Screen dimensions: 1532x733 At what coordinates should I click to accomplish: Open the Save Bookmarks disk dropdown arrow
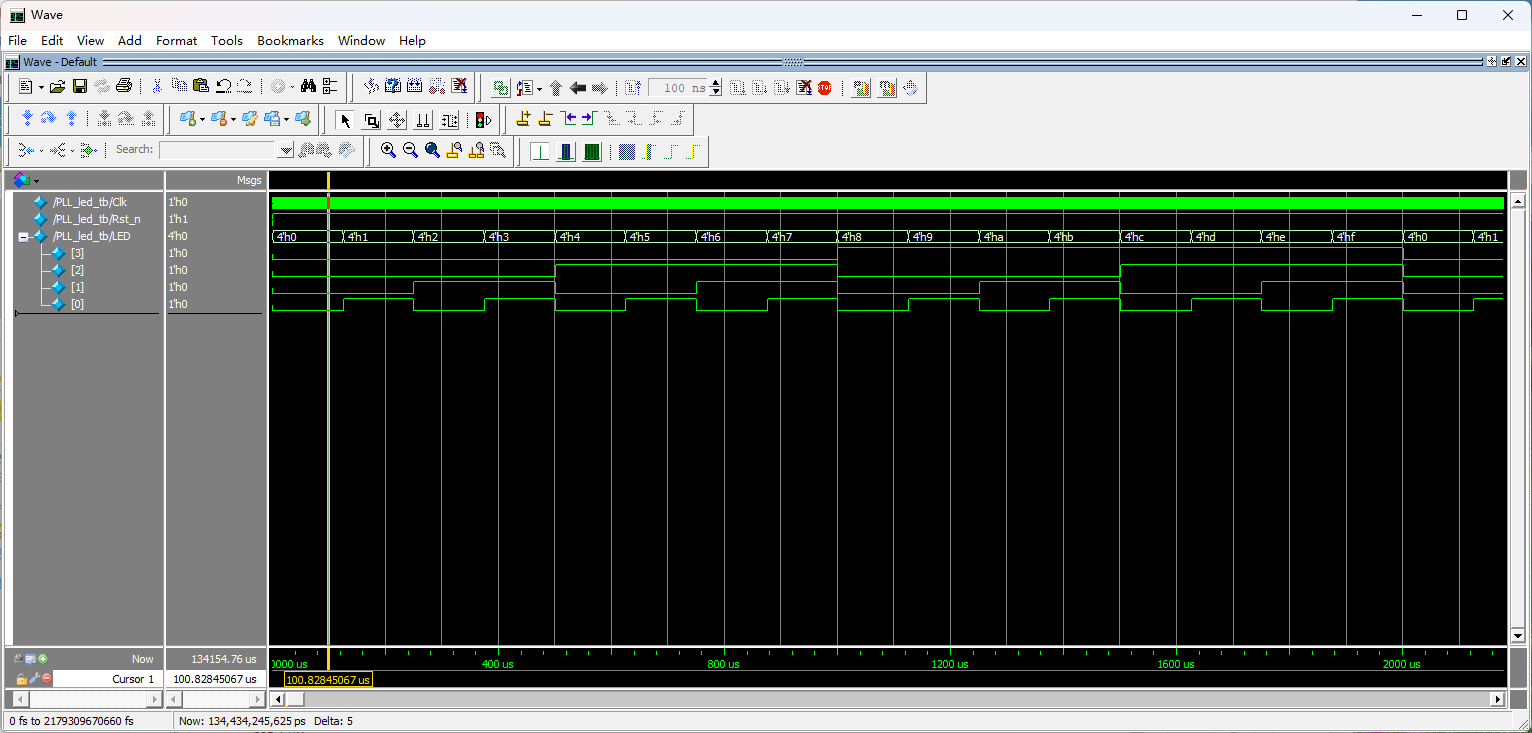coord(286,120)
